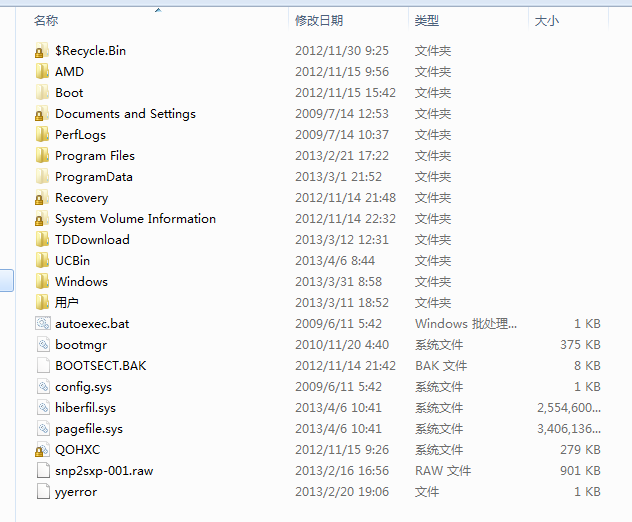Click System Volume Information name text
Image resolution: width=632 pixels, height=522 pixels.
(x=135, y=218)
